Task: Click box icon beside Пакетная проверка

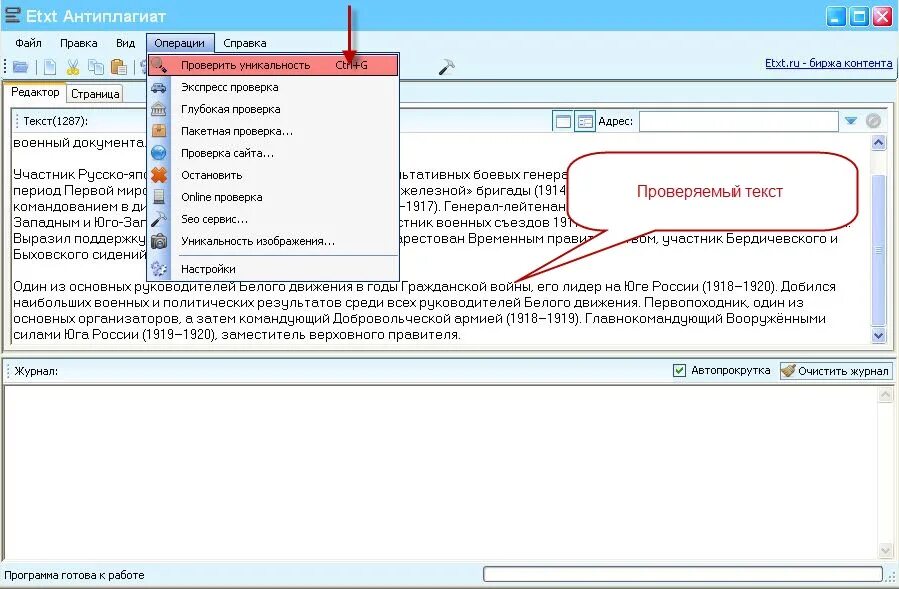Action: tap(159, 131)
